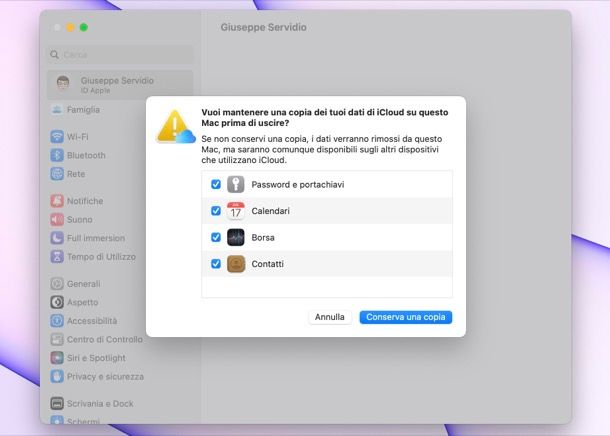This screenshot has width=610, height=436.
Task: Select Siri e Spotlight label
Action: tap(96, 358)
